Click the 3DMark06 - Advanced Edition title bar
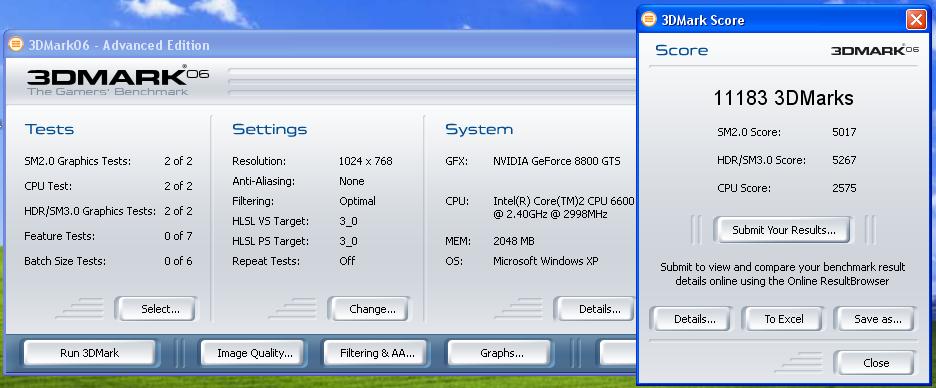The image size is (936, 388). (319, 45)
